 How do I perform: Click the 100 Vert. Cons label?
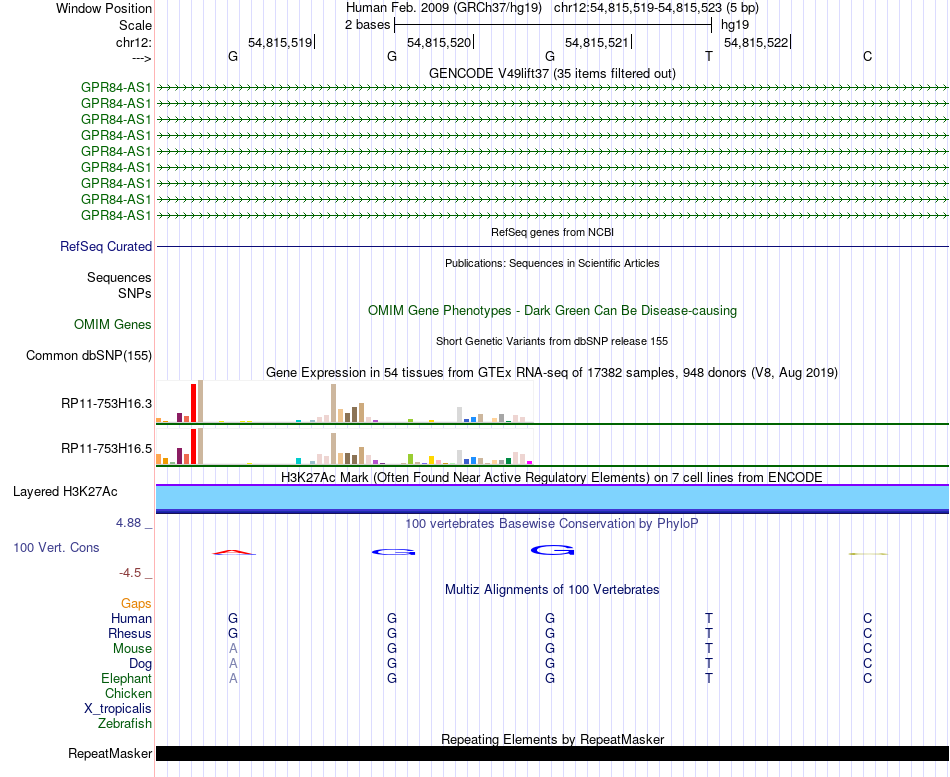click(56, 548)
